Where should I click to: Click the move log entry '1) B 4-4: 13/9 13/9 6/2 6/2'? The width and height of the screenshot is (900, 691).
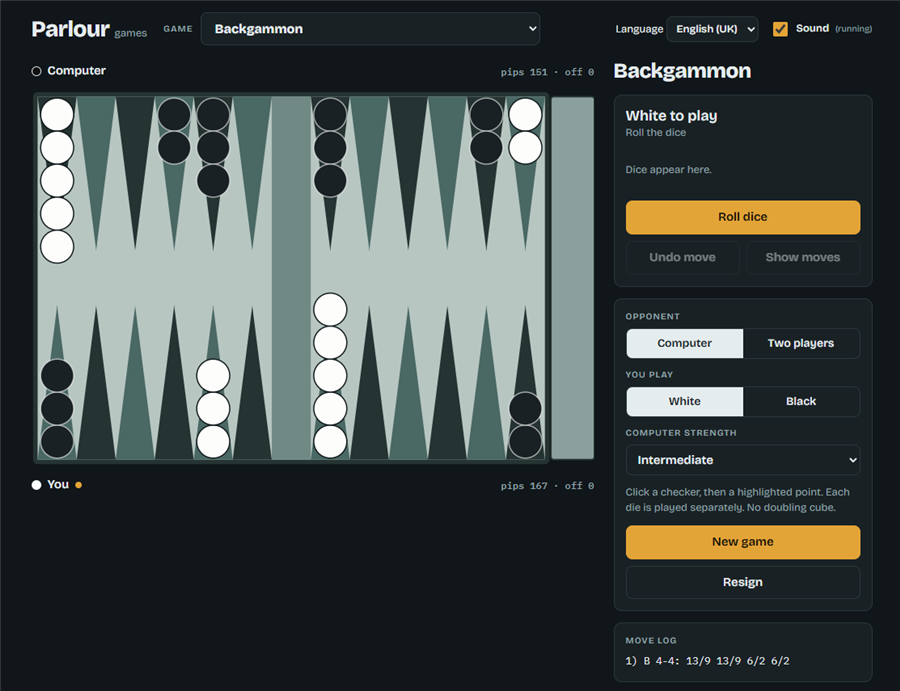tap(707, 661)
